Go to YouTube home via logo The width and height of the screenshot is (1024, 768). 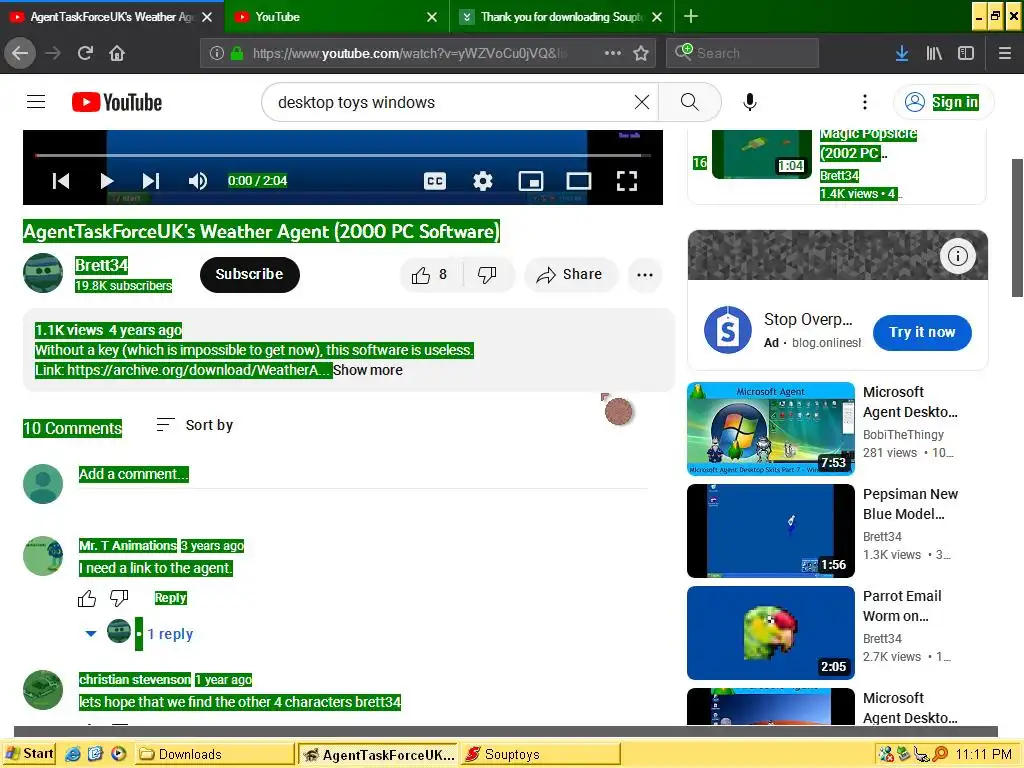(117, 102)
